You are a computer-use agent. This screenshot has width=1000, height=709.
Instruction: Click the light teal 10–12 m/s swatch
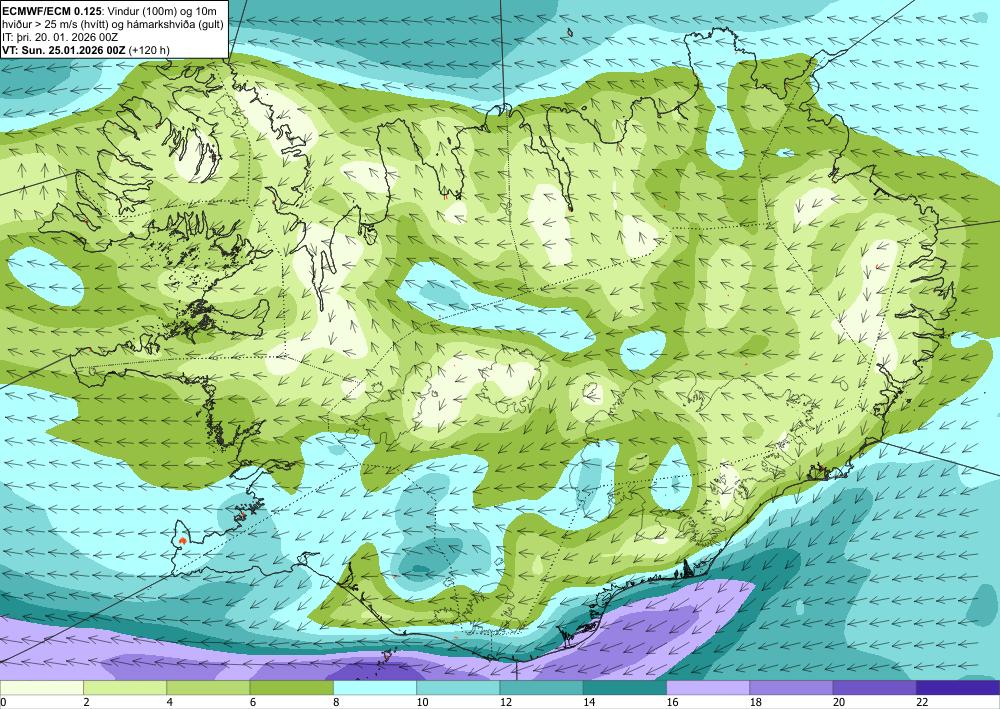pos(458,688)
